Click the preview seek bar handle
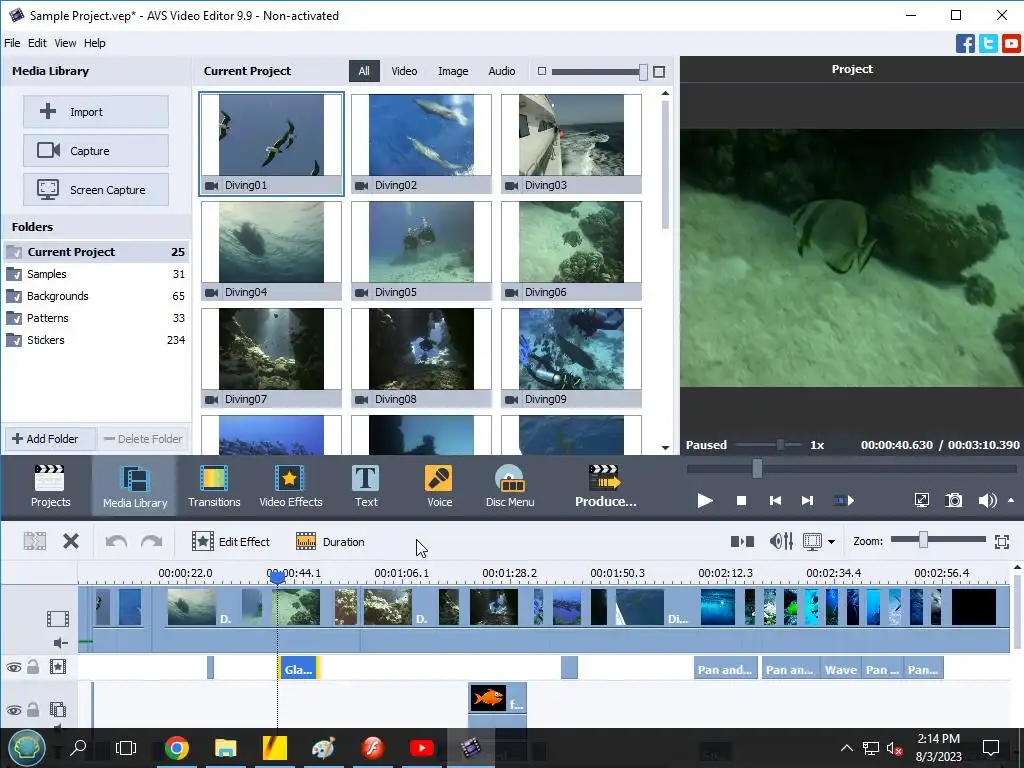The height and width of the screenshot is (768, 1024). click(757, 468)
